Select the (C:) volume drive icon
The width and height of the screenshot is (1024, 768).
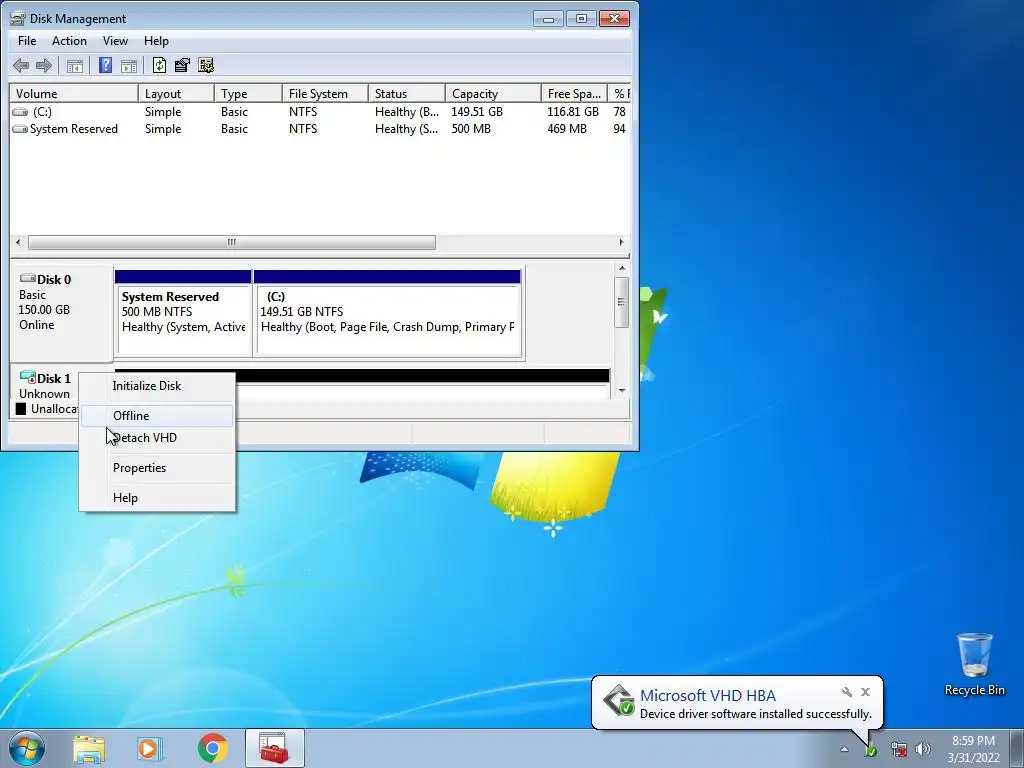[x=21, y=112]
